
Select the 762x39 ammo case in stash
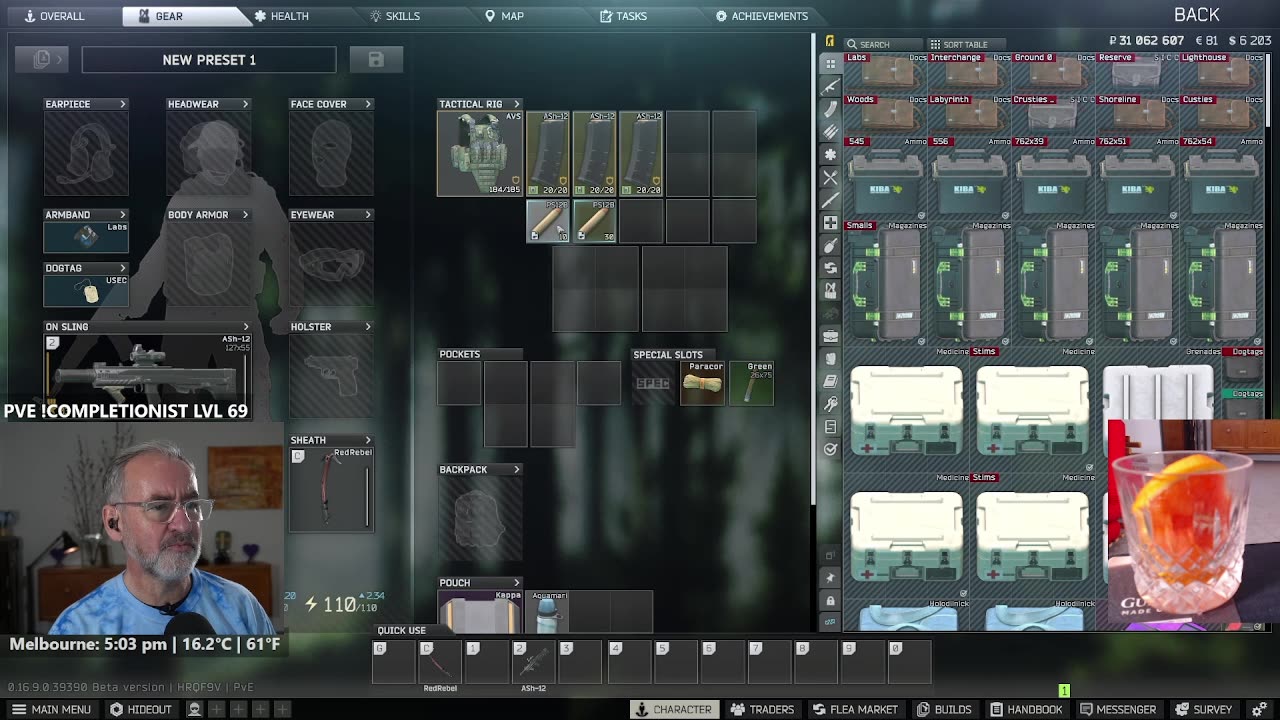coord(1054,178)
